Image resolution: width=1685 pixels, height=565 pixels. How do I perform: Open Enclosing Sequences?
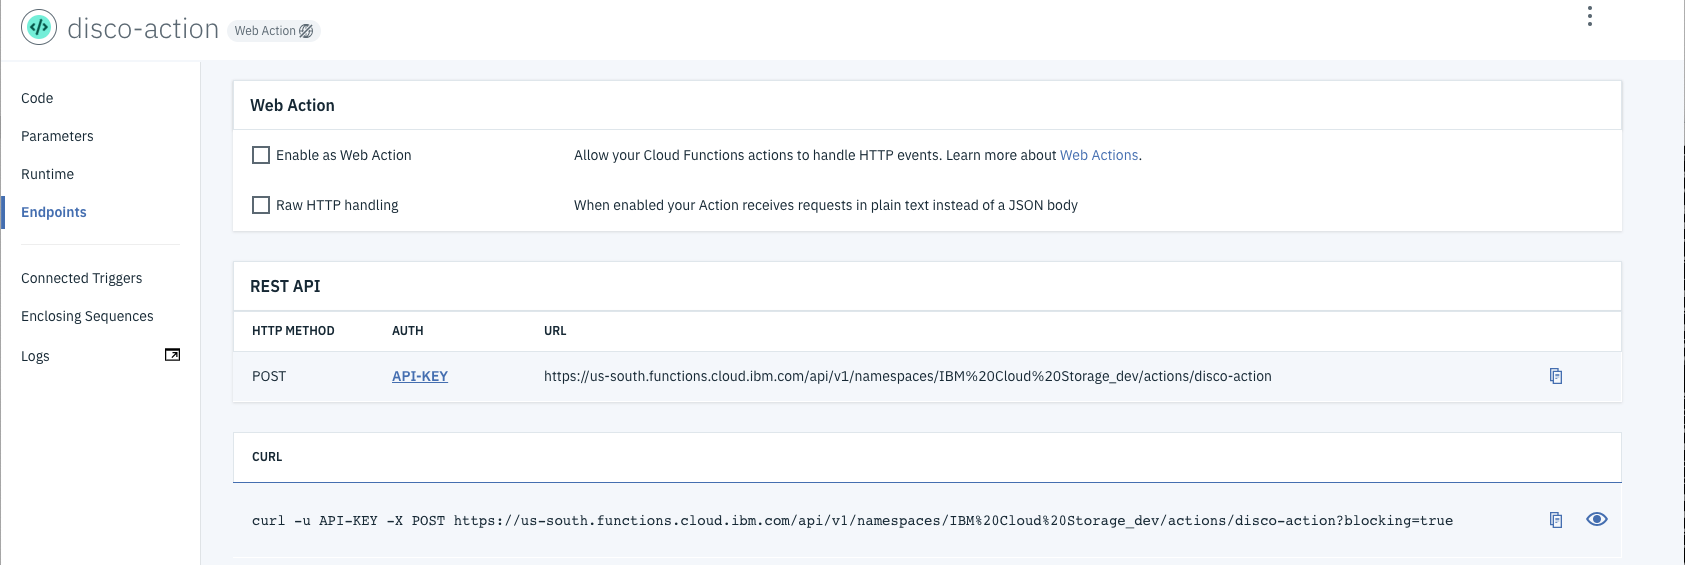coord(87,316)
